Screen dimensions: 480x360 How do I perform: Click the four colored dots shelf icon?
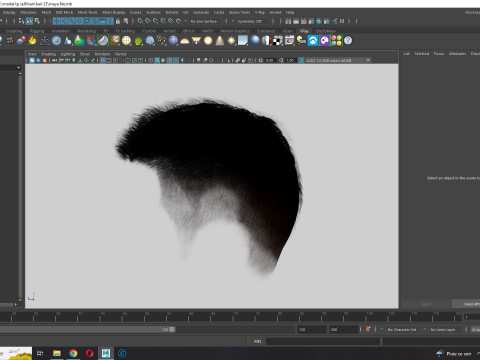(337, 41)
